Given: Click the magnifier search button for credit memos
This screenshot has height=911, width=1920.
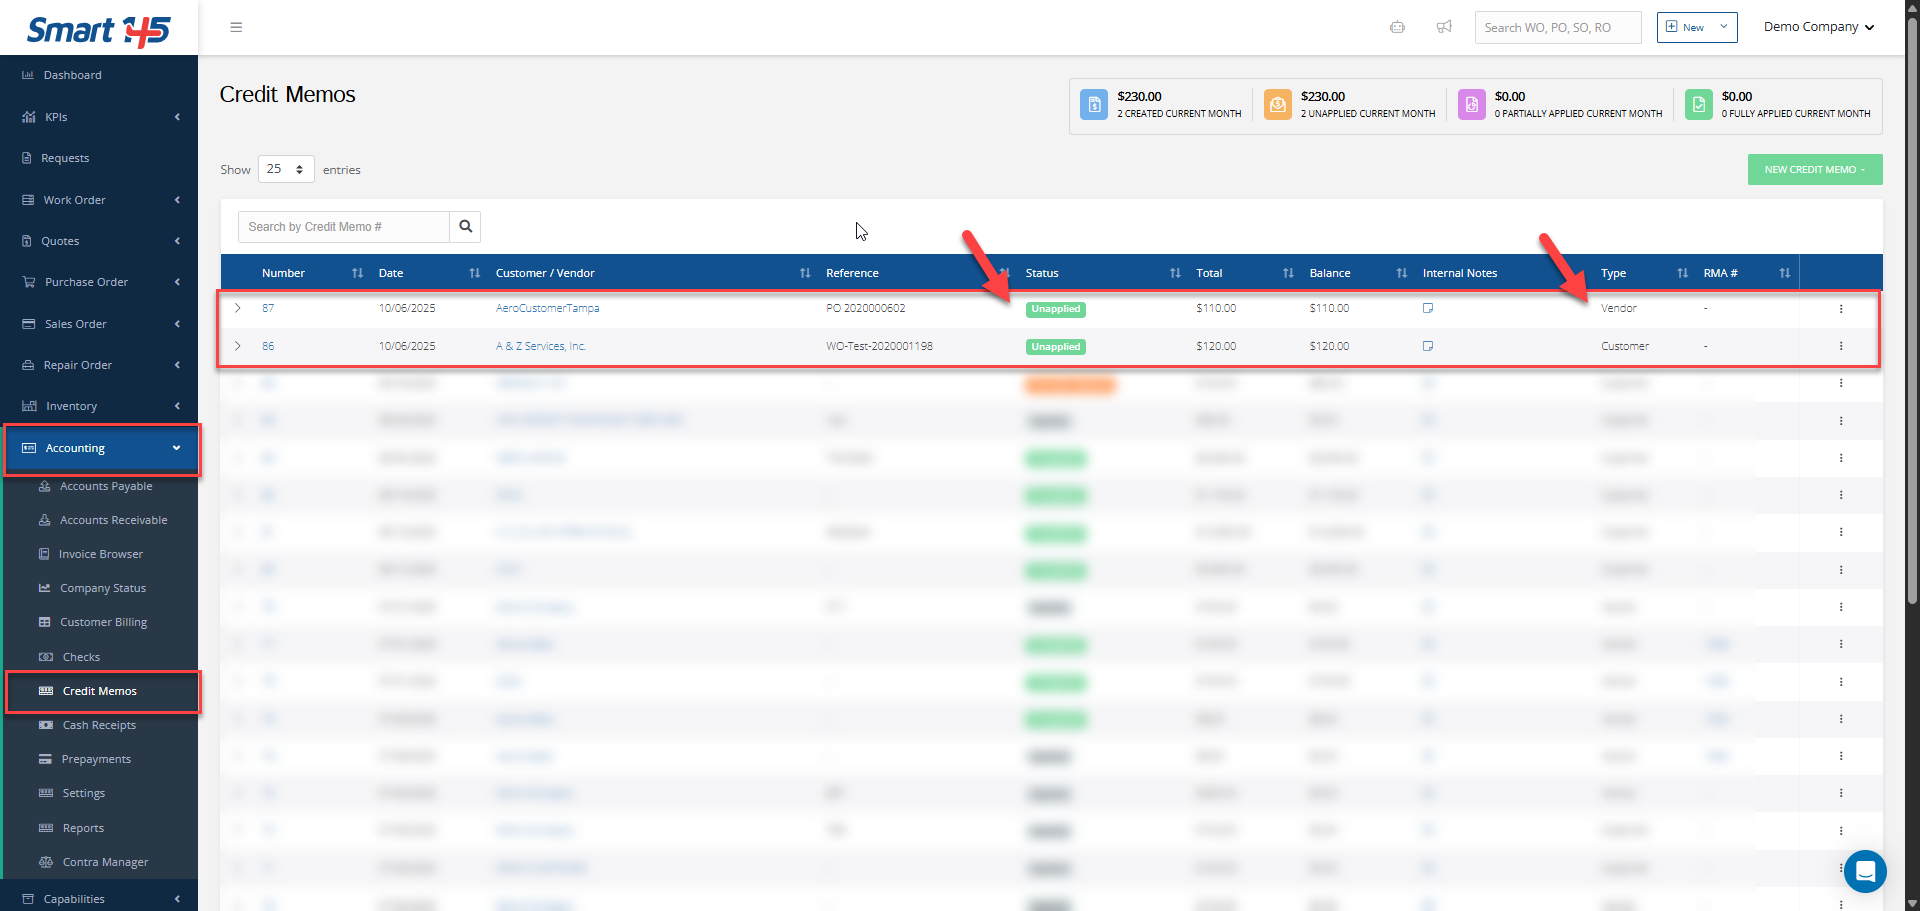Looking at the screenshot, I should click(x=465, y=227).
